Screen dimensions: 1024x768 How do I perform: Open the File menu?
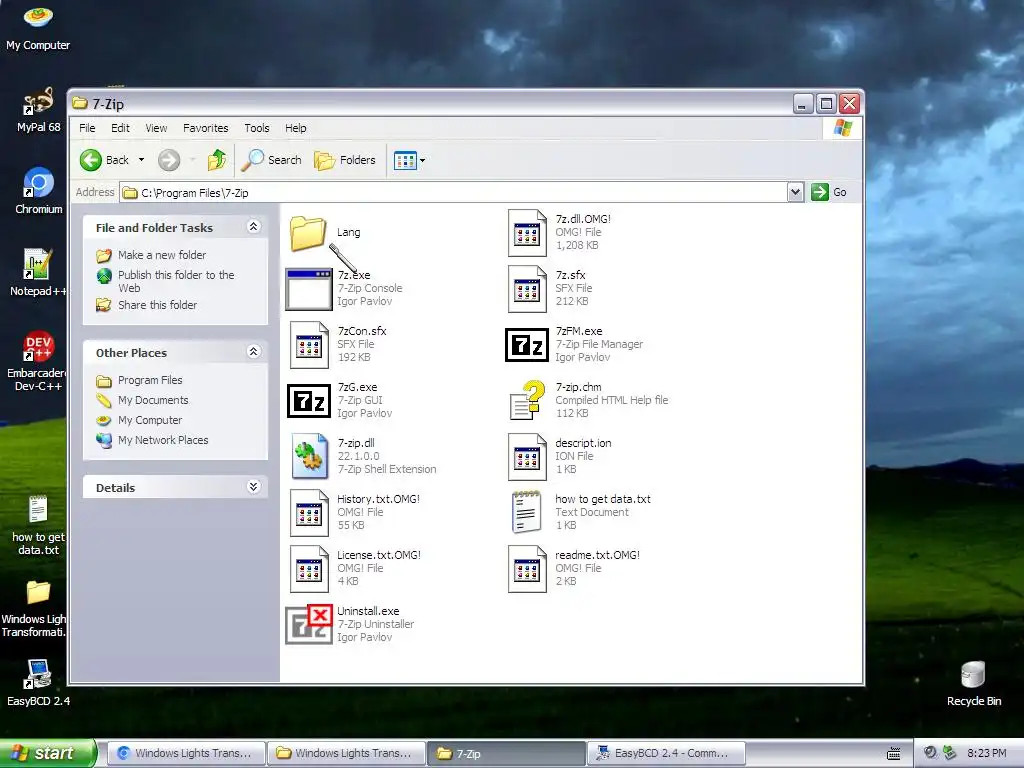click(87, 128)
